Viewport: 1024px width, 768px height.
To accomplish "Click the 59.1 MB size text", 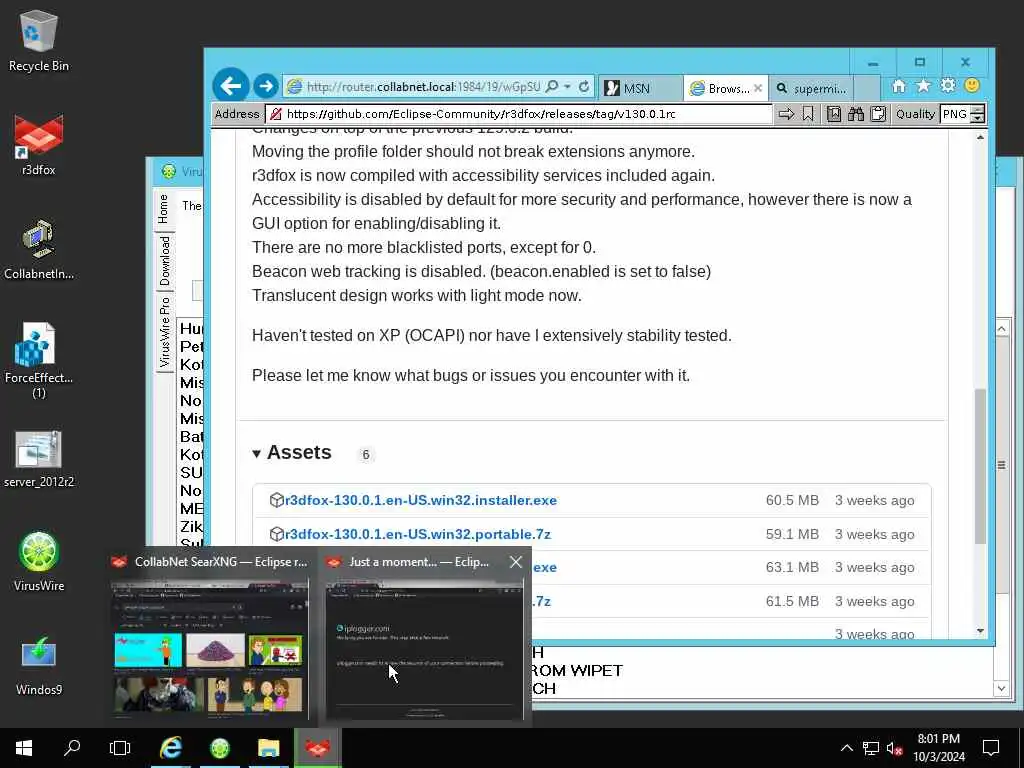I will [x=792, y=534].
